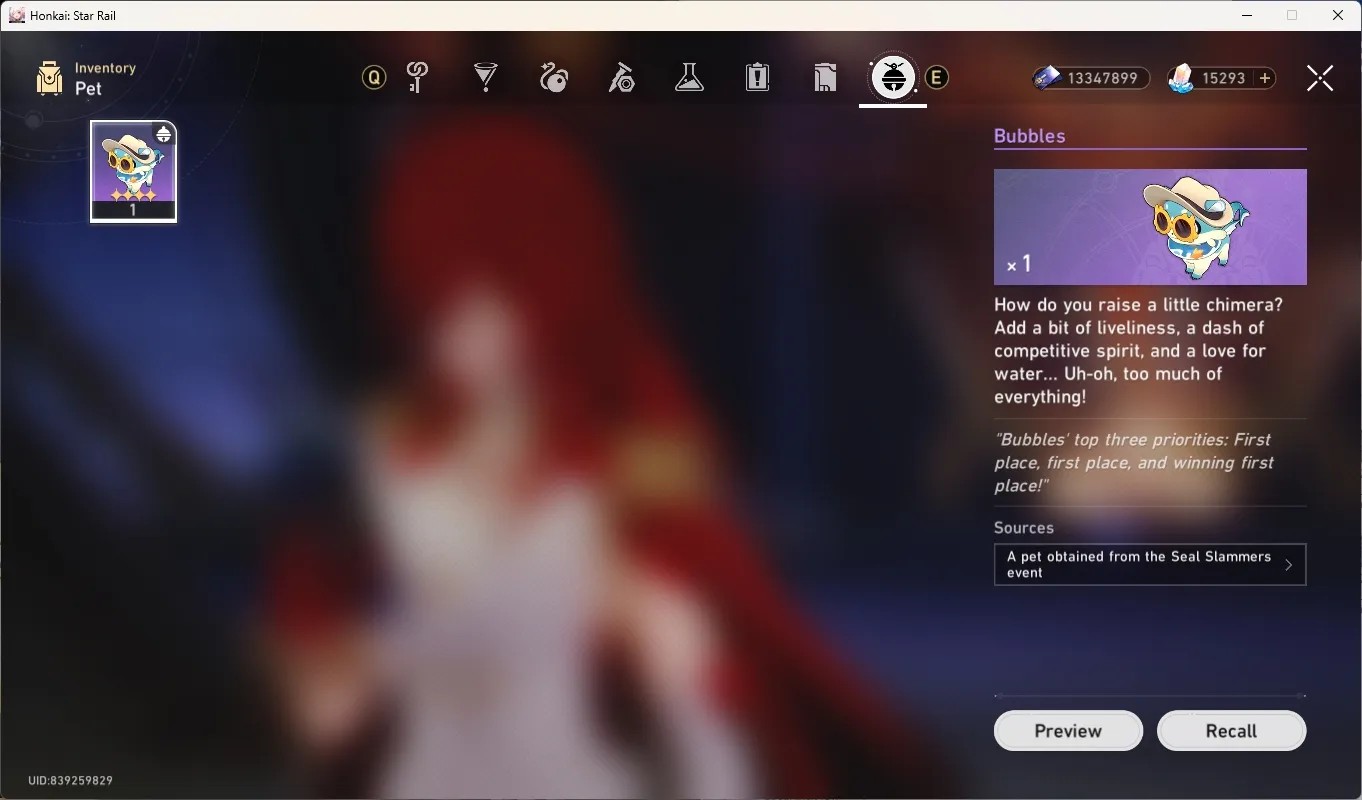Click the Inventory backpack icon

pos(49,78)
